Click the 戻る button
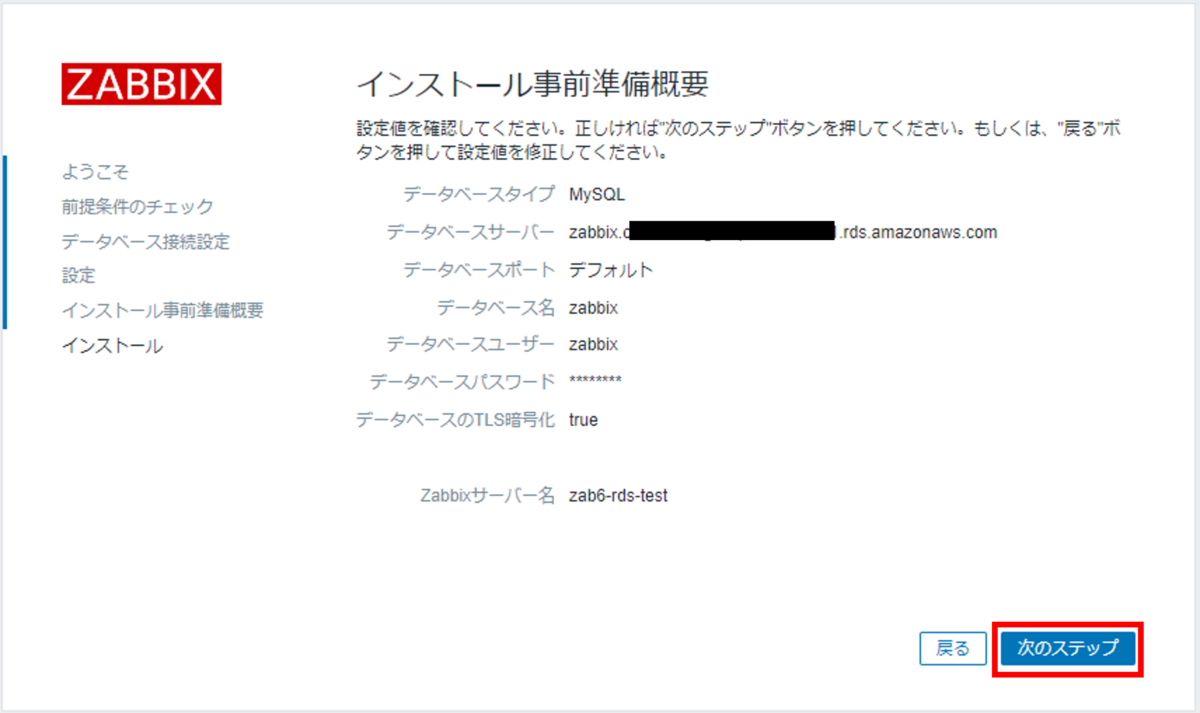The image size is (1200, 713). click(x=953, y=648)
